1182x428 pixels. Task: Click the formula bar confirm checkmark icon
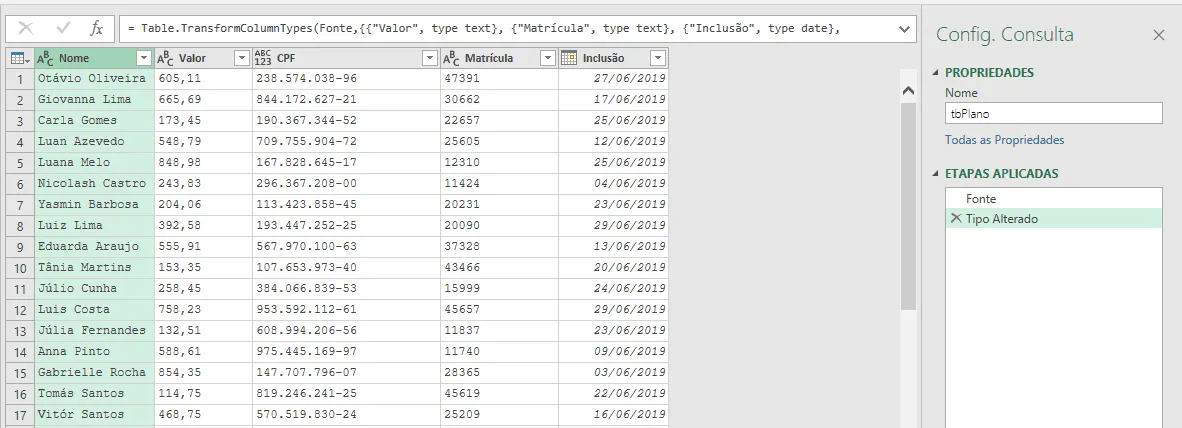click(x=63, y=29)
